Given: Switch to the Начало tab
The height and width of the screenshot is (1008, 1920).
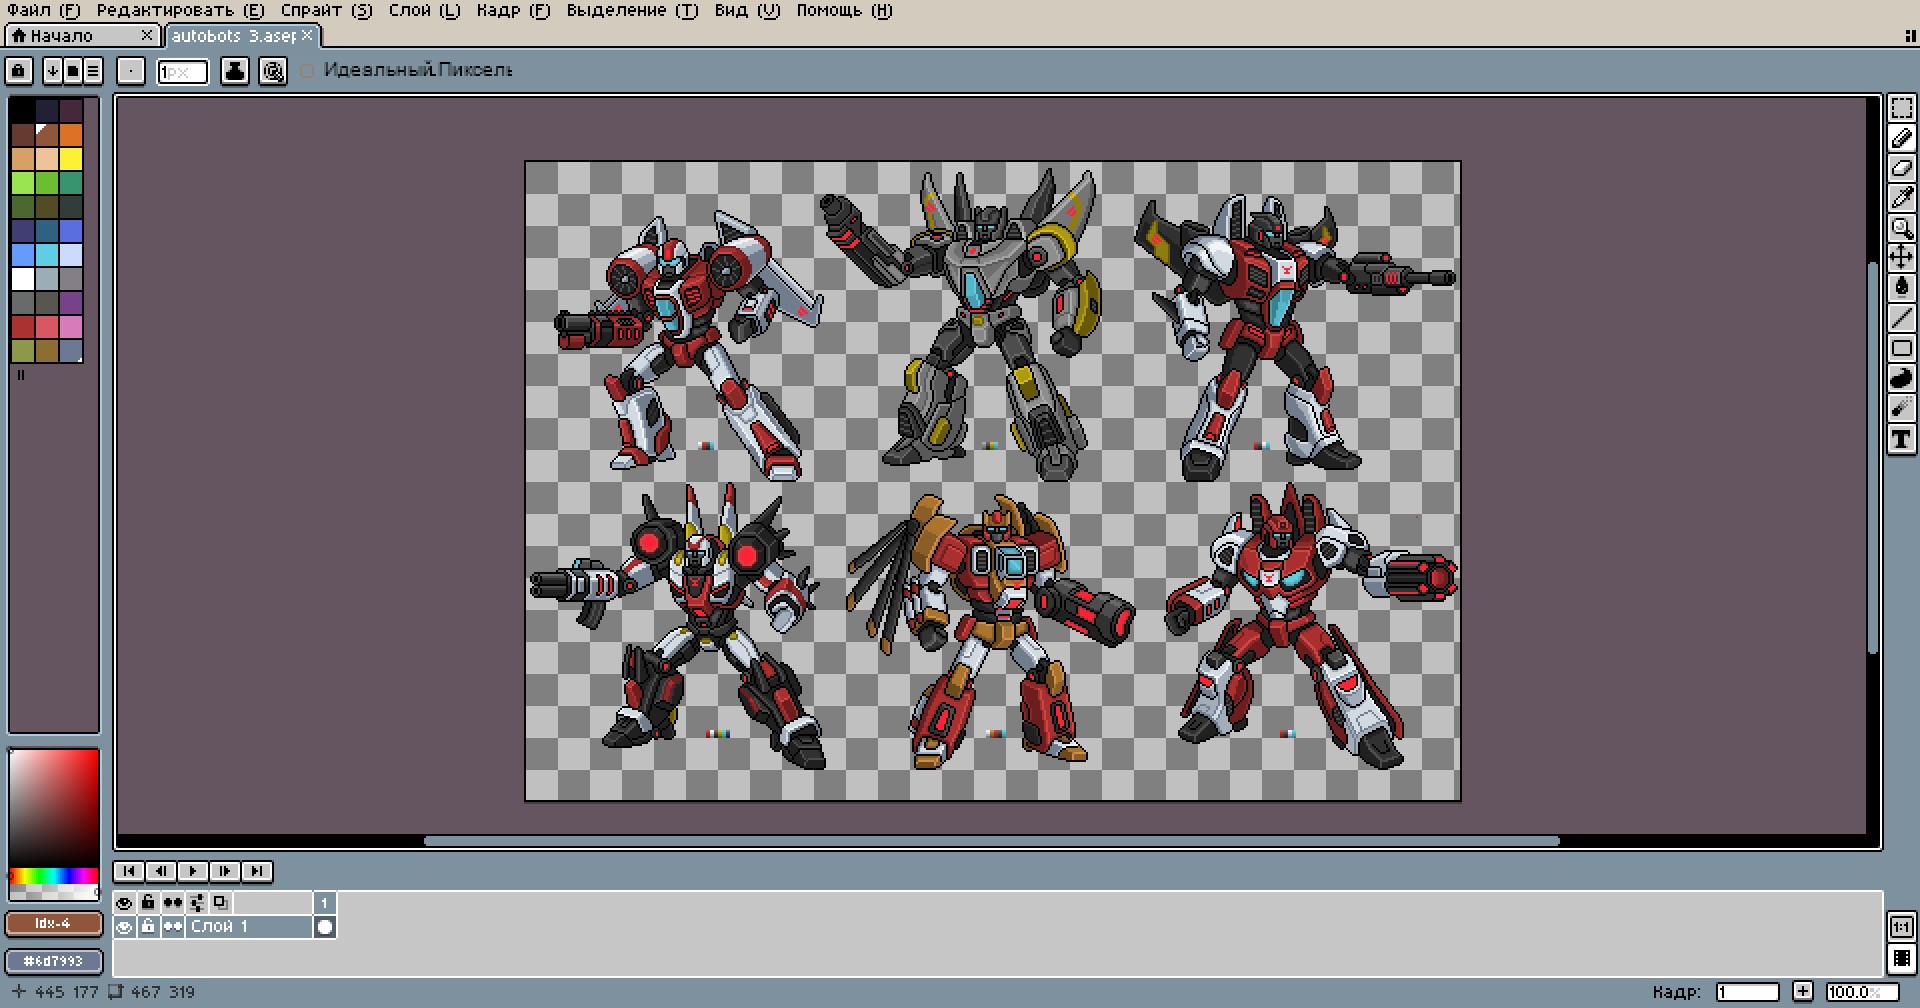Looking at the screenshot, I should click(62, 36).
